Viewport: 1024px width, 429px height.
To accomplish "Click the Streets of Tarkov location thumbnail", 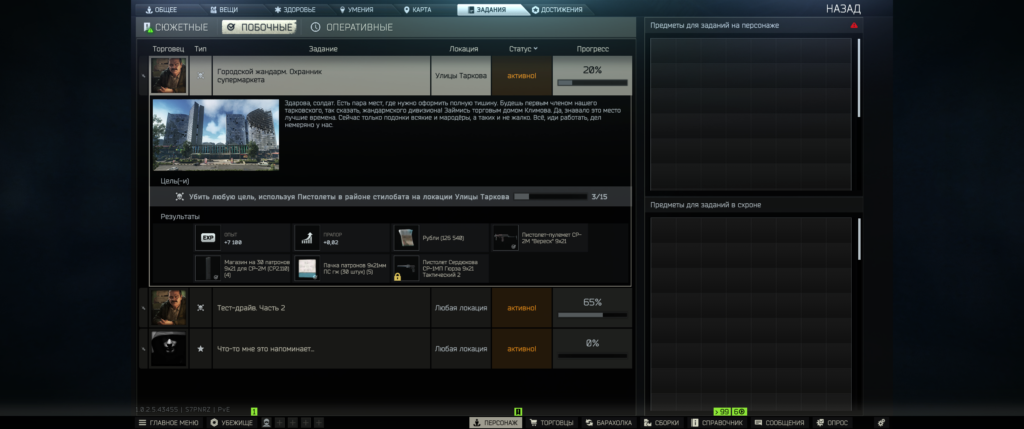I will [215, 135].
